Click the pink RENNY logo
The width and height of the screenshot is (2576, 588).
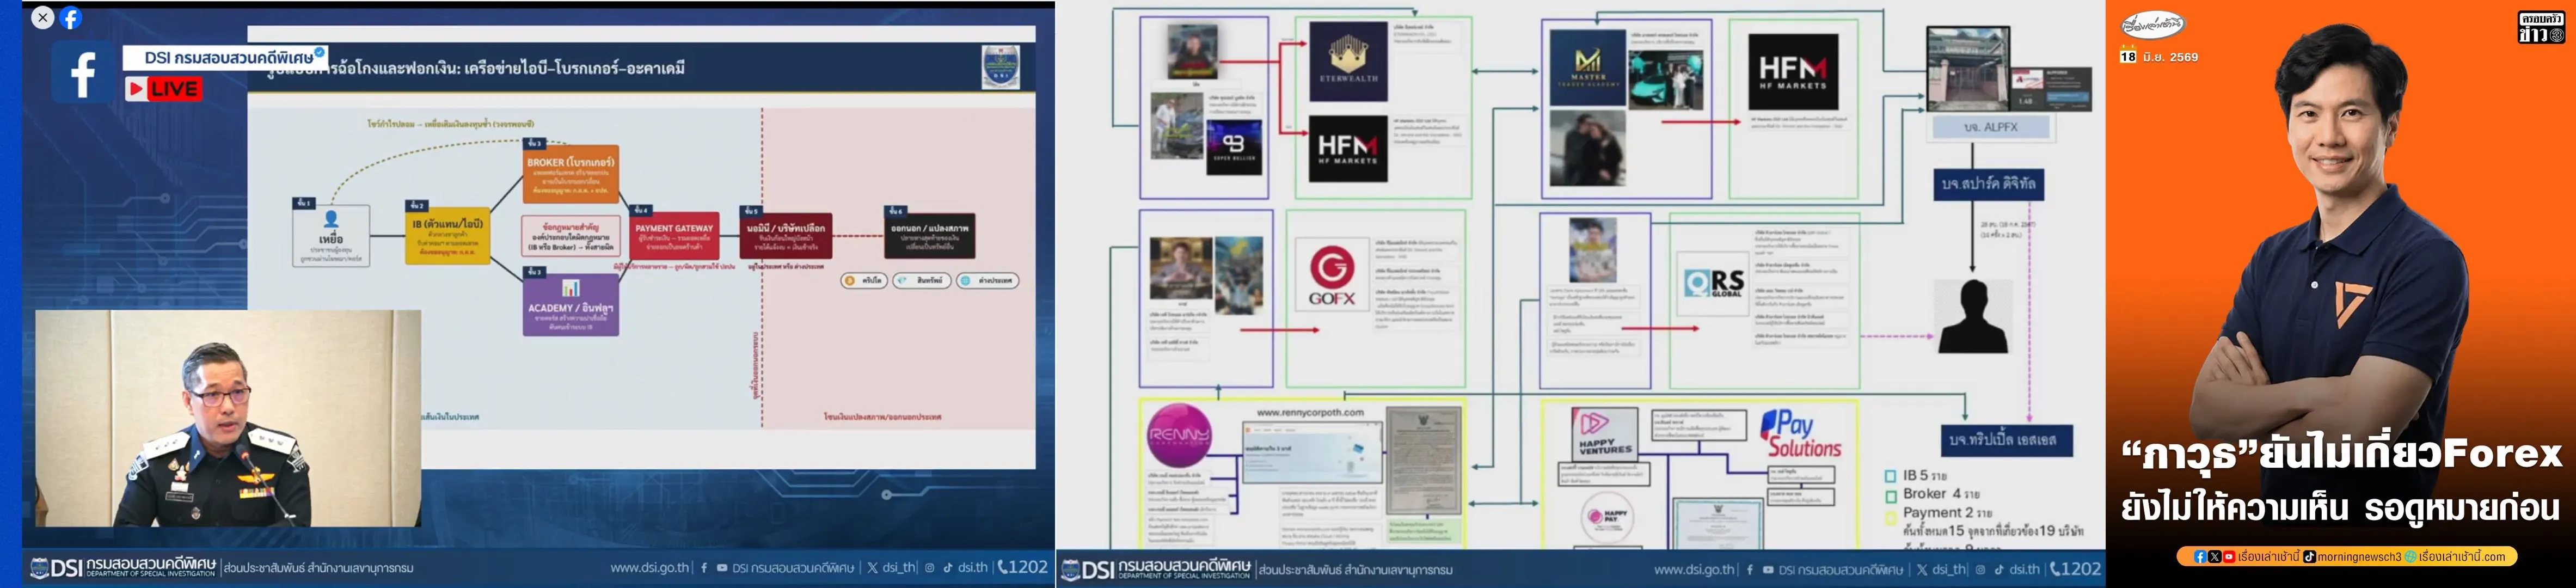pos(1180,437)
